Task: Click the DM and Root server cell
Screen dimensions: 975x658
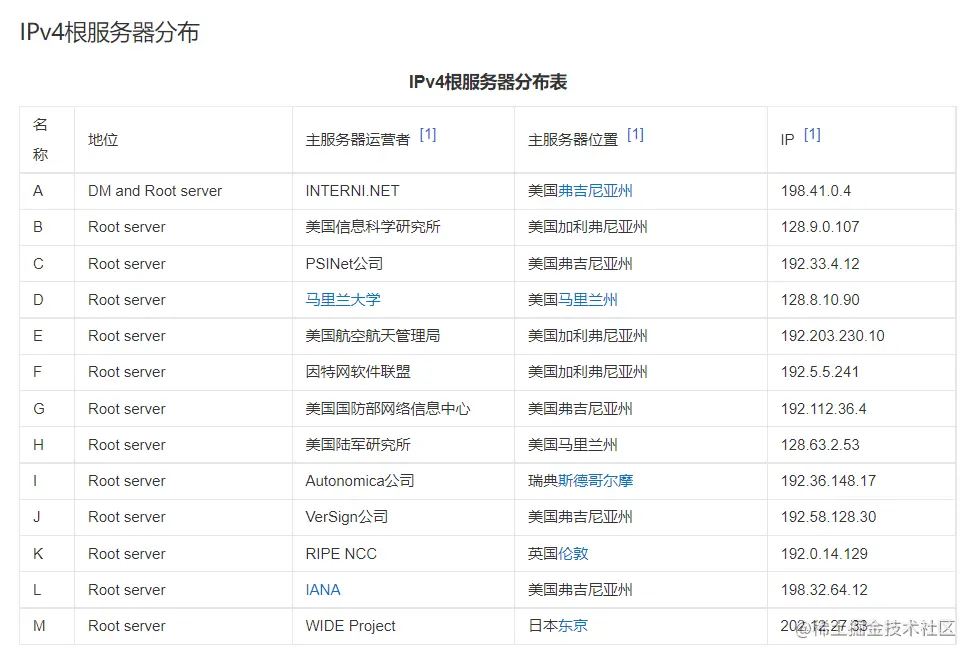Action: [183, 191]
